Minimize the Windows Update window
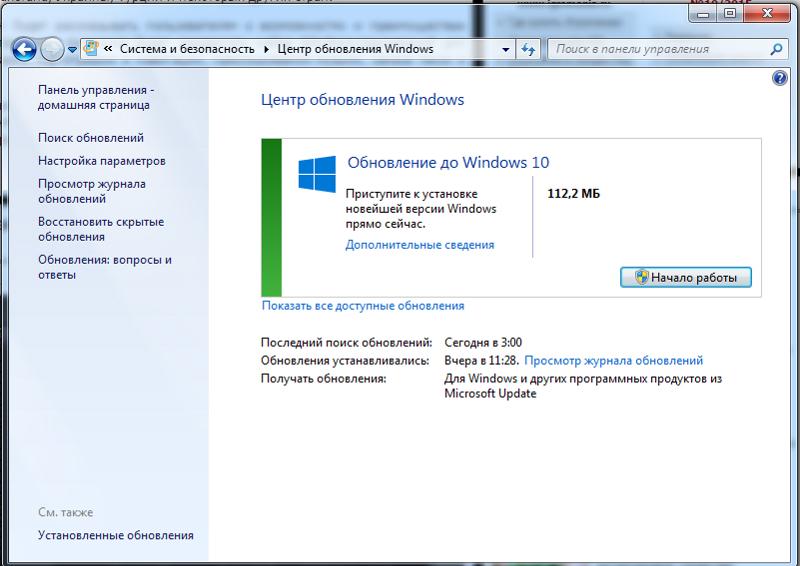 703,13
